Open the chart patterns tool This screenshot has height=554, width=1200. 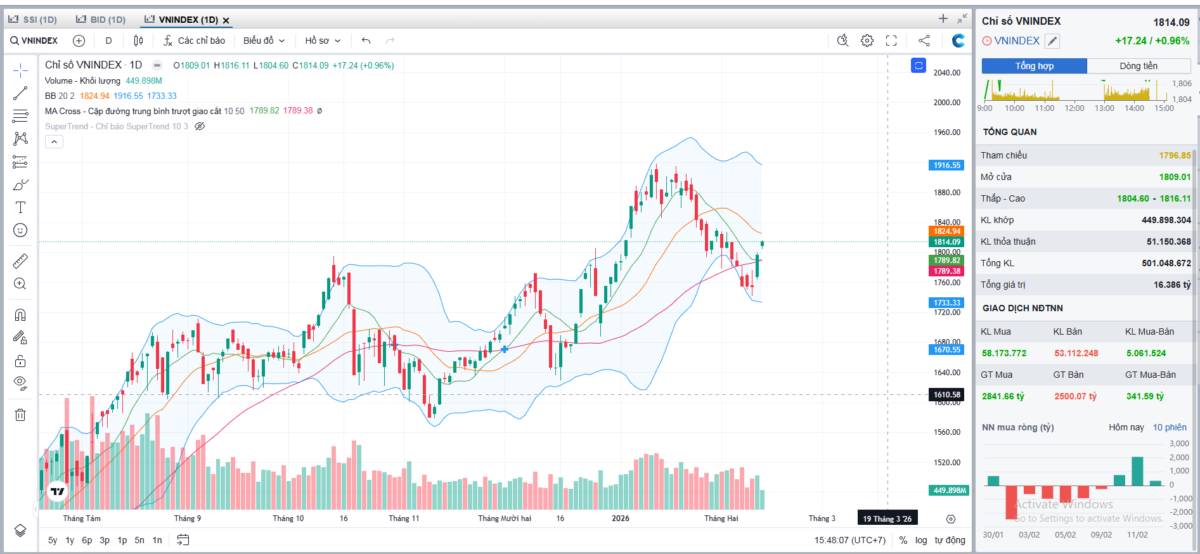click(20, 139)
